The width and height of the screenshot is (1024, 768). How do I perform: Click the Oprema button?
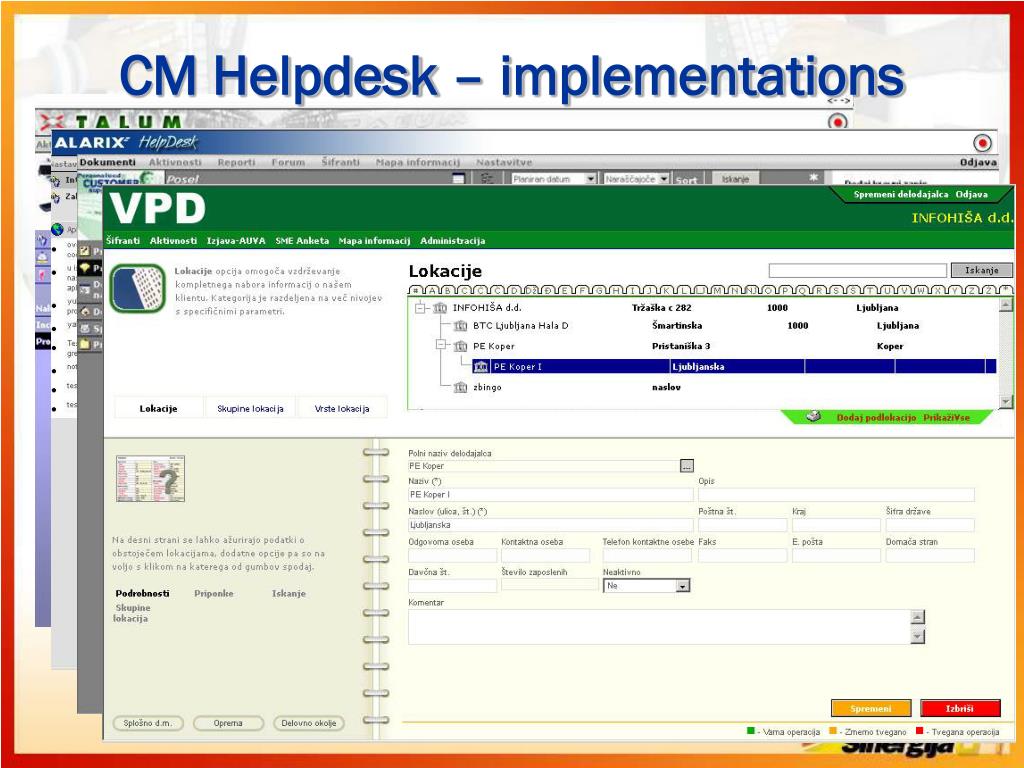point(228,723)
